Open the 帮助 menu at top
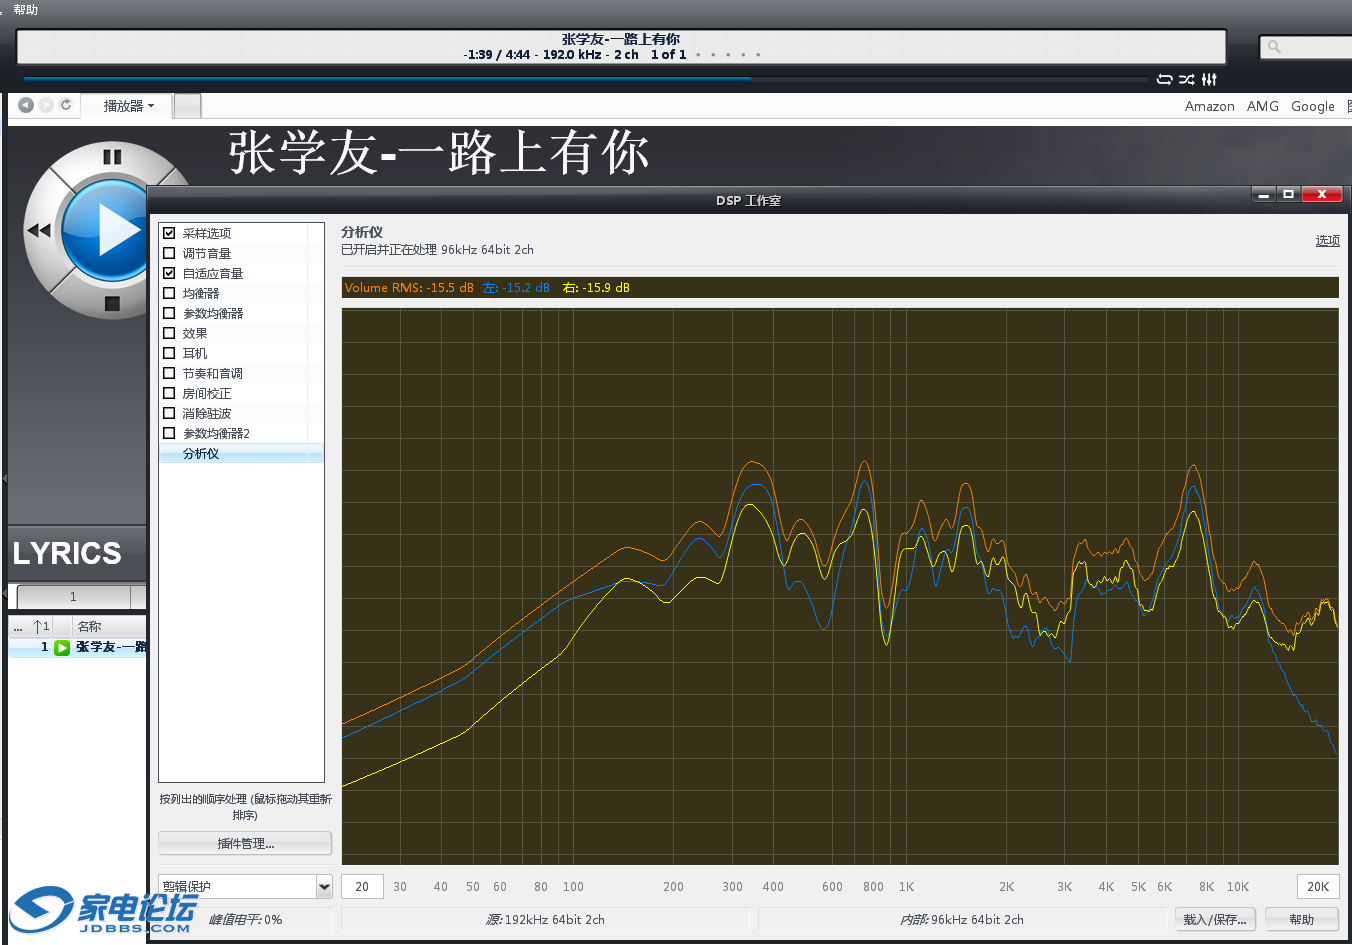The image size is (1352, 945). 26,10
